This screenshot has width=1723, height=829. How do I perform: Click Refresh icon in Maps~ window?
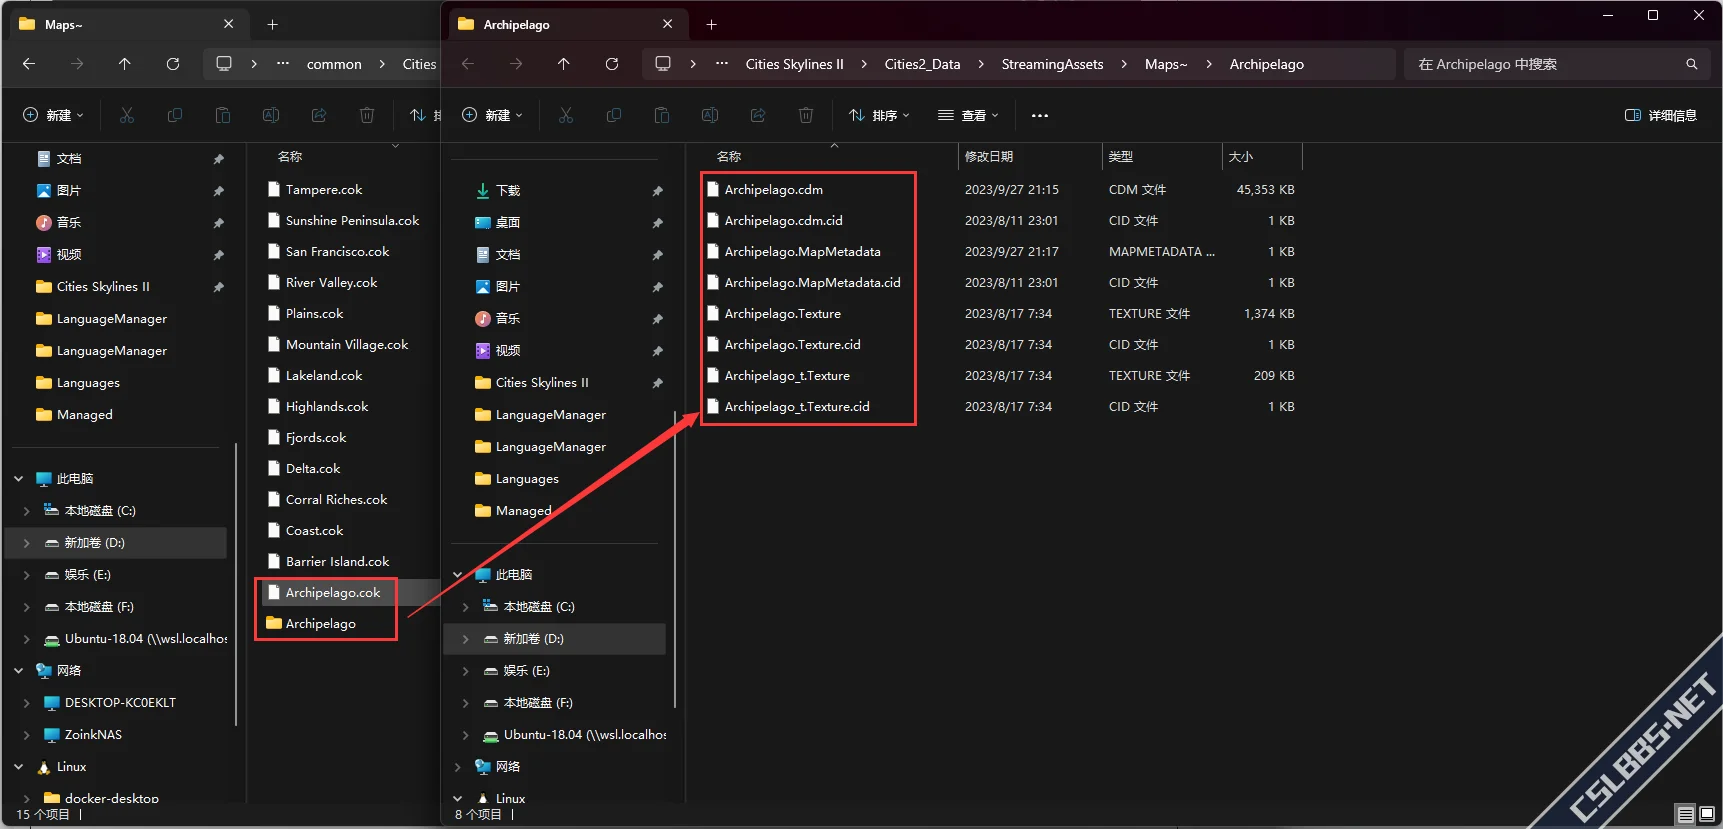(173, 64)
